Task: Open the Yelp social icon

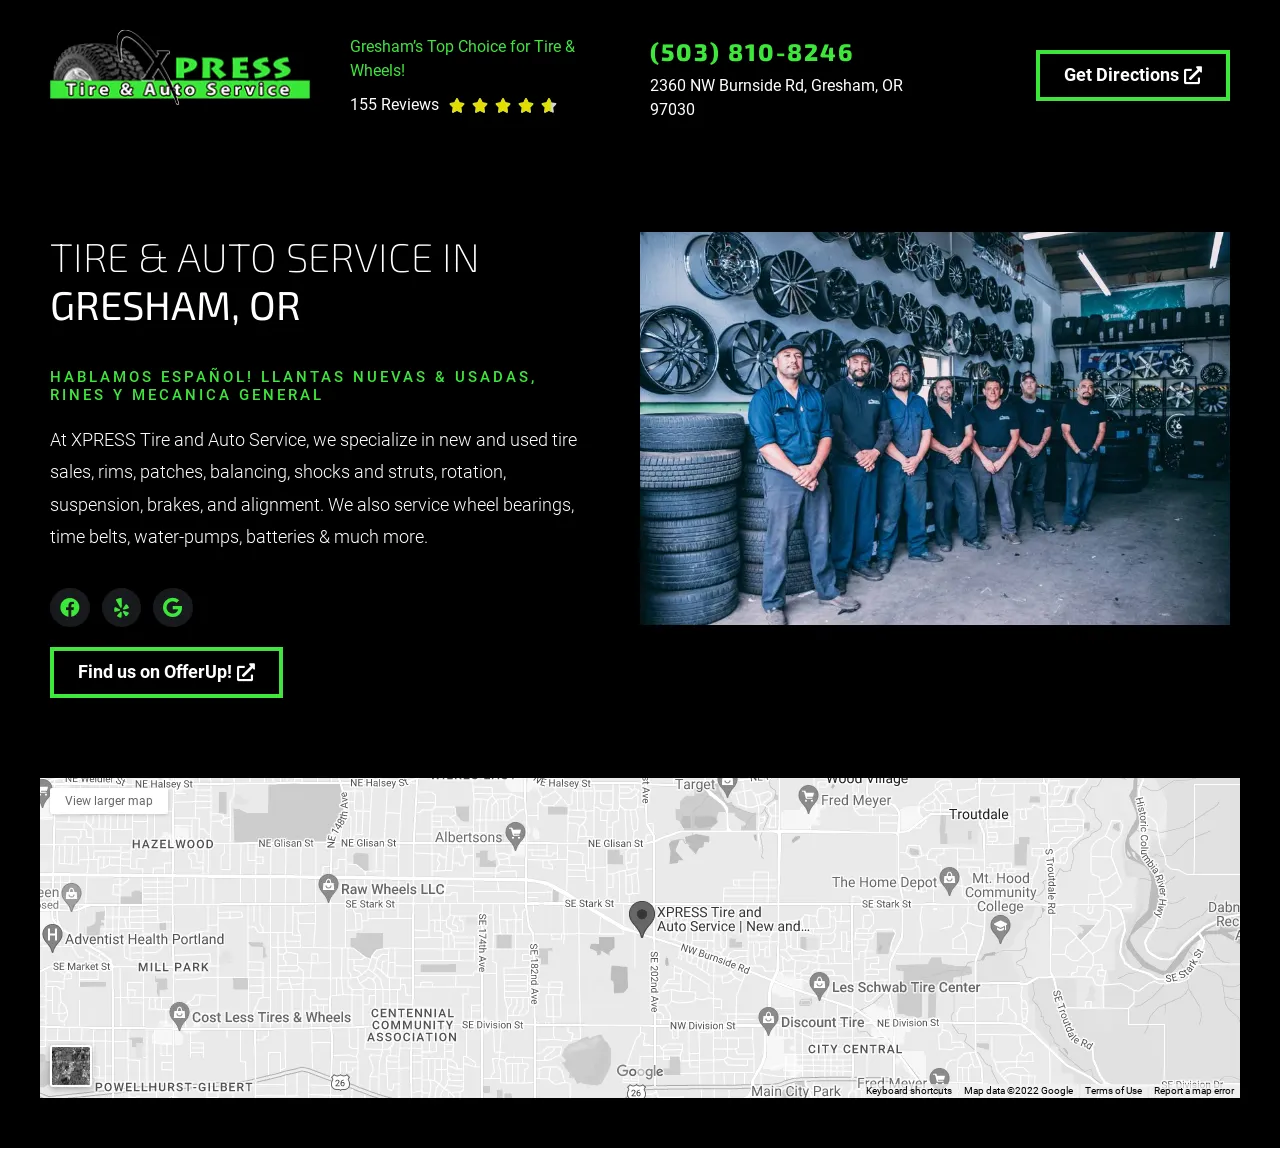Action: point(121,607)
